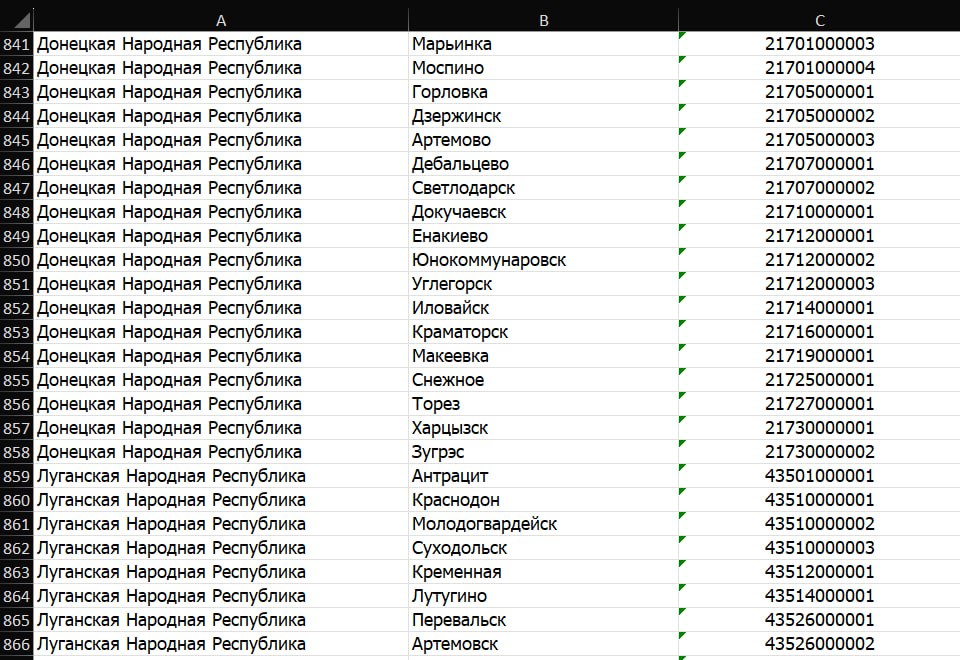960x660 pixels.
Task: Select row 858 header
Action: 17,452
